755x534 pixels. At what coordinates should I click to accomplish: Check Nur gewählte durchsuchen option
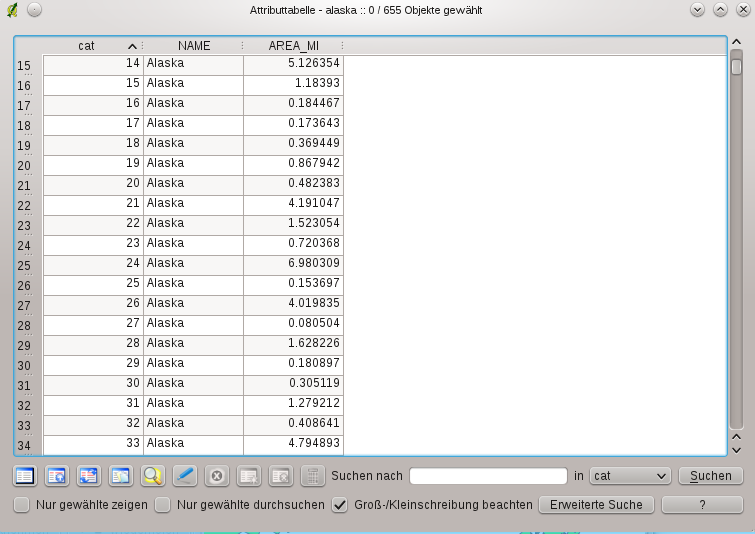162,505
